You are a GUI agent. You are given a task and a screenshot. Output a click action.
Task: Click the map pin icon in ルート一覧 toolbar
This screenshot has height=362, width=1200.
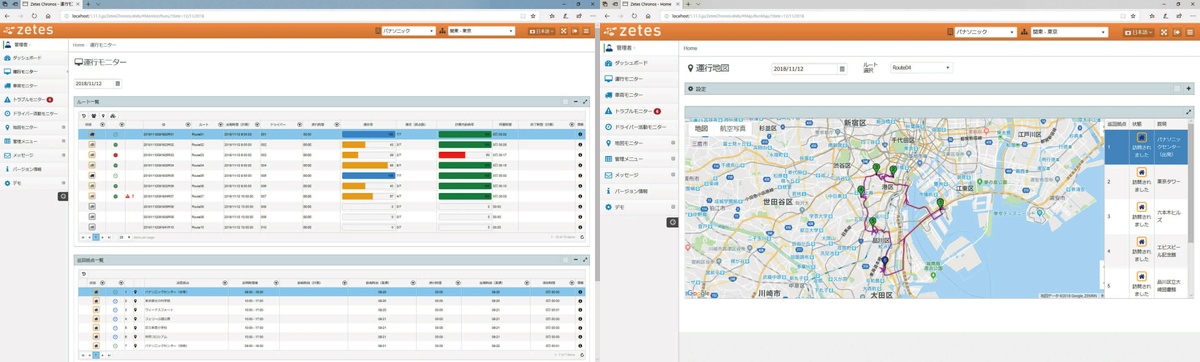coord(104,115)
